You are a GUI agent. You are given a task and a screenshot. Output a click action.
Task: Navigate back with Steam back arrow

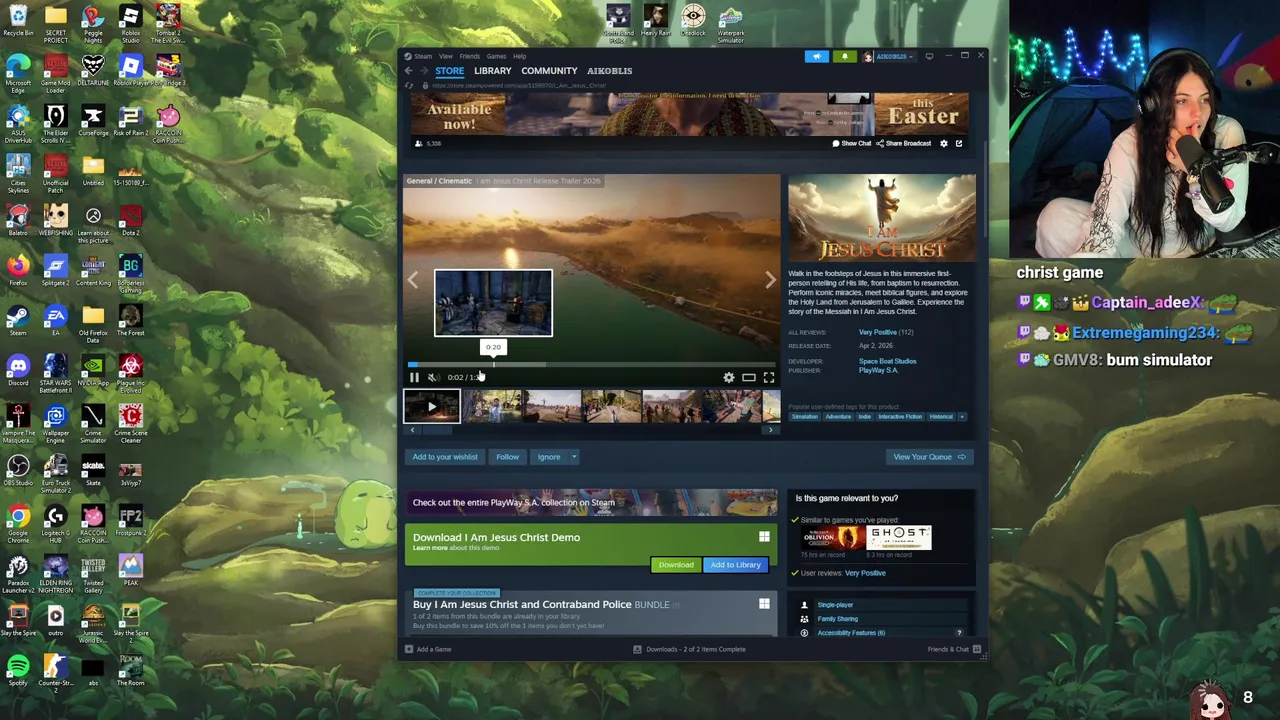pos(408,71)
